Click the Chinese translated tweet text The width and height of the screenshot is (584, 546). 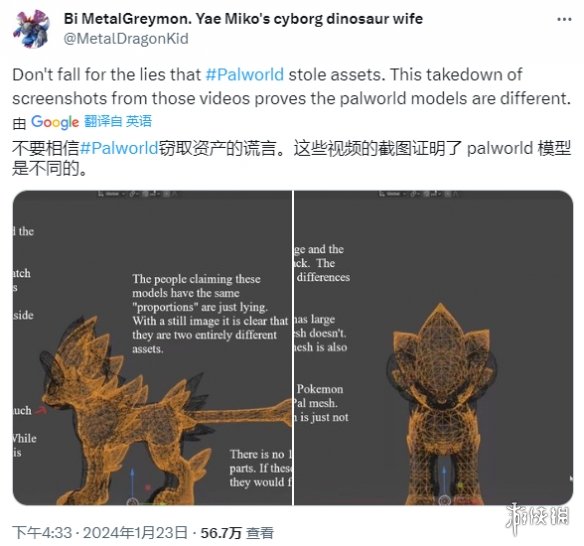[291, 158]
